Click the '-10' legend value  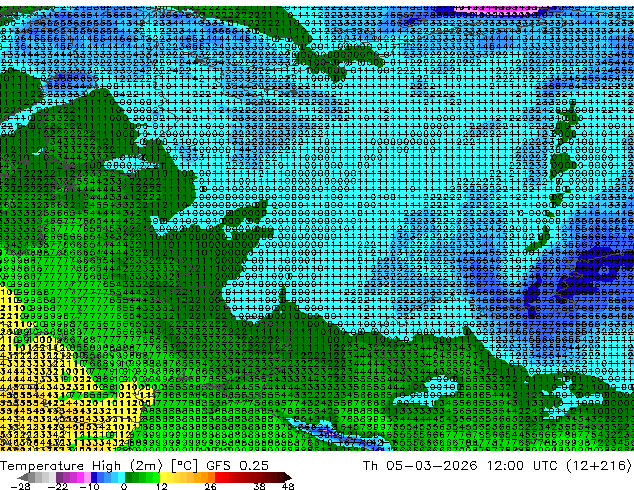(x=89, y=486)
